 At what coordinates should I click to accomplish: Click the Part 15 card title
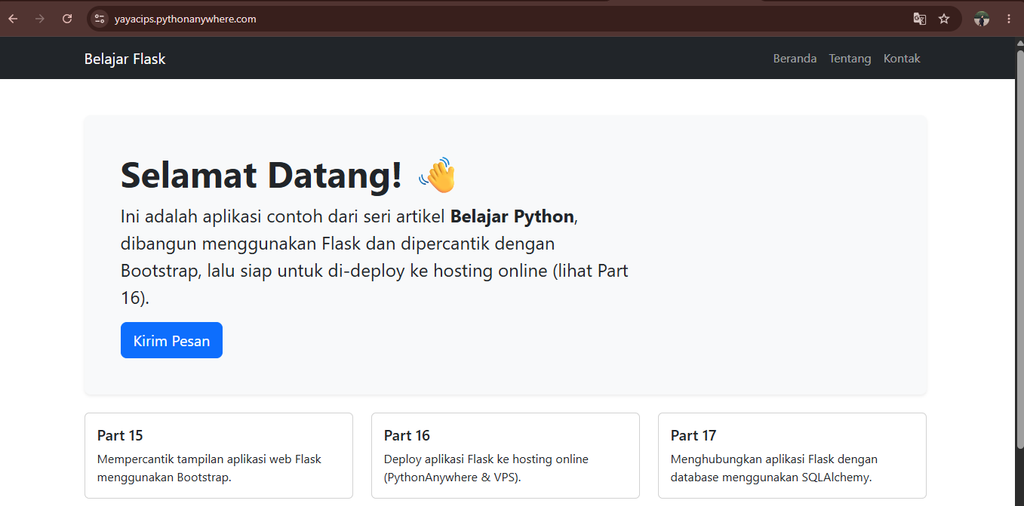(x=120, y=435)
